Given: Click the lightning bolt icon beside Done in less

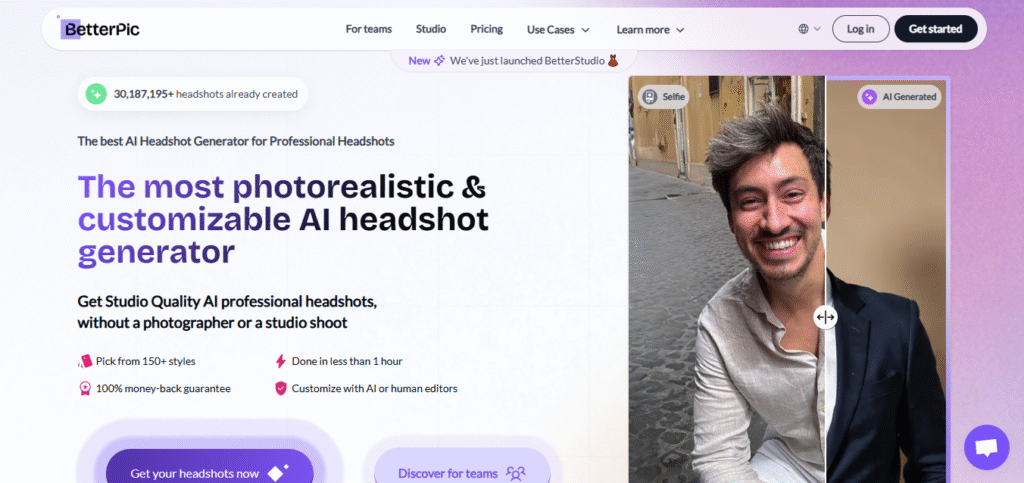Looking at the screenshot, I should 281,361.
